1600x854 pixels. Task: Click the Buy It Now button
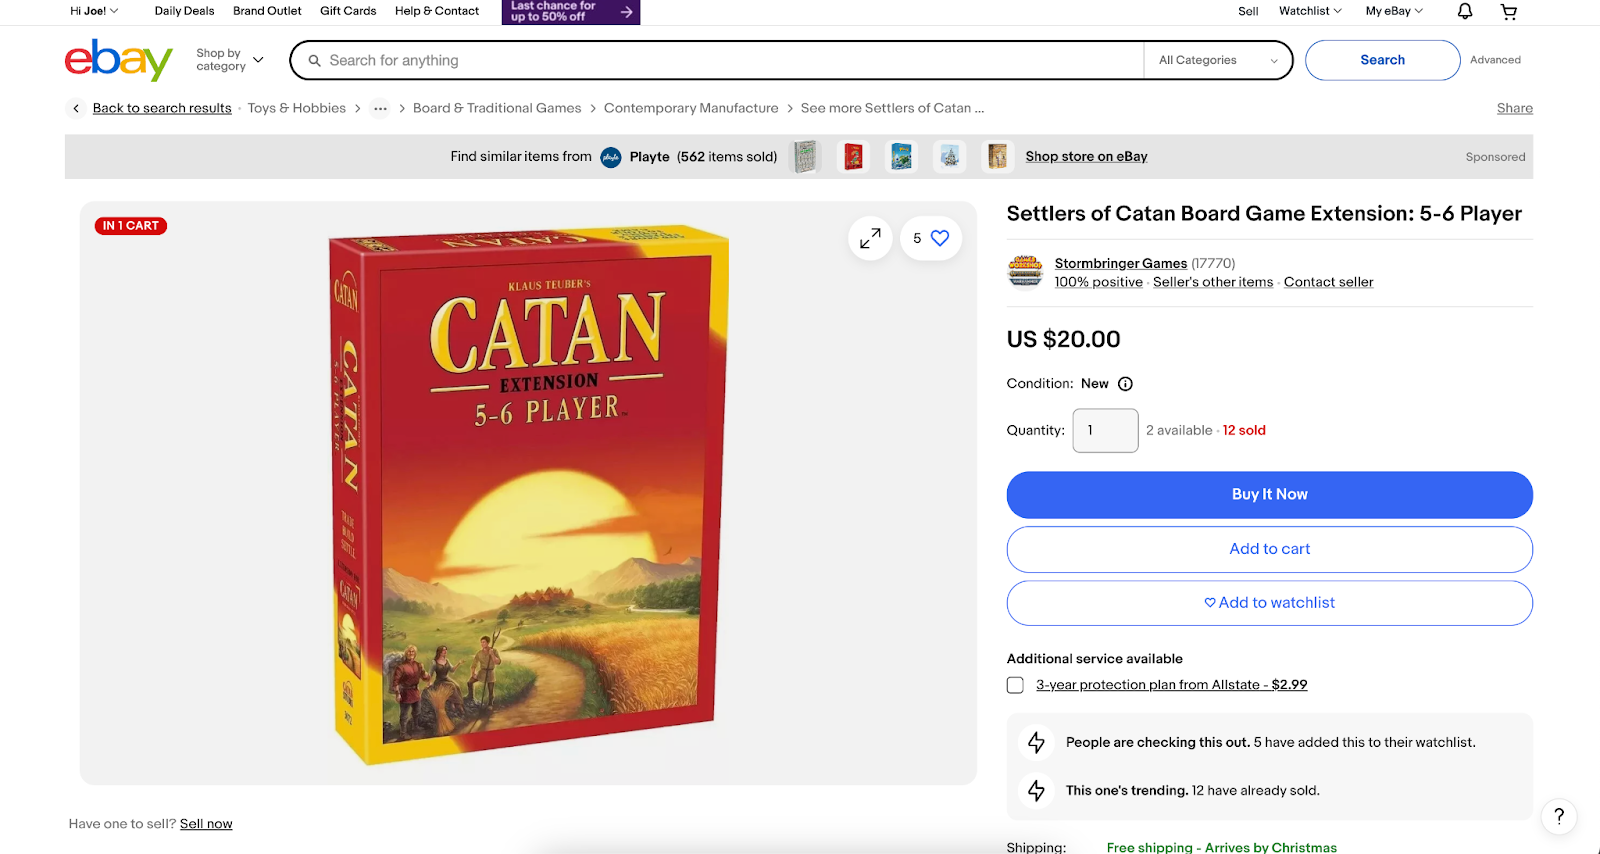(x=1269, y=495)
